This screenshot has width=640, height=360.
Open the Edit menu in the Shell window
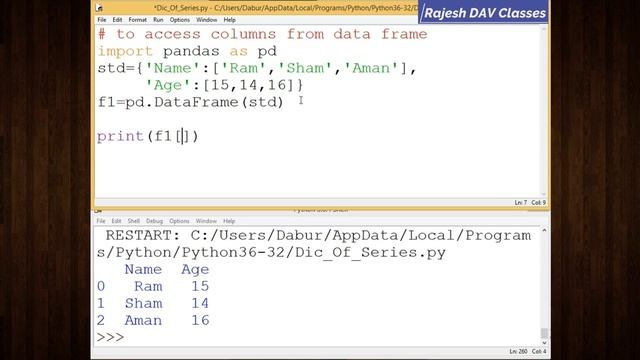click(116, 221)
